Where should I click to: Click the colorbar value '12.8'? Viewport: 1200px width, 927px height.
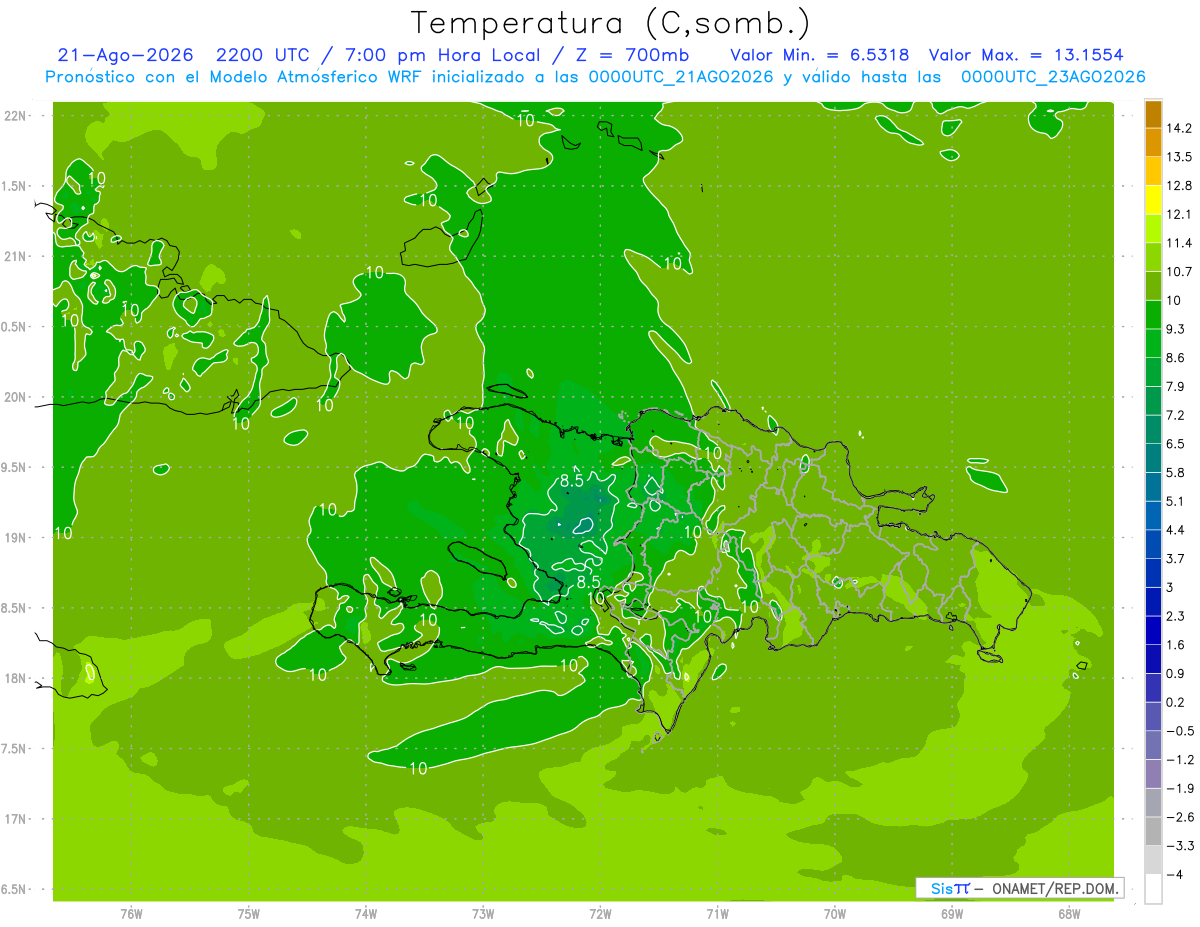point(1180,186)
